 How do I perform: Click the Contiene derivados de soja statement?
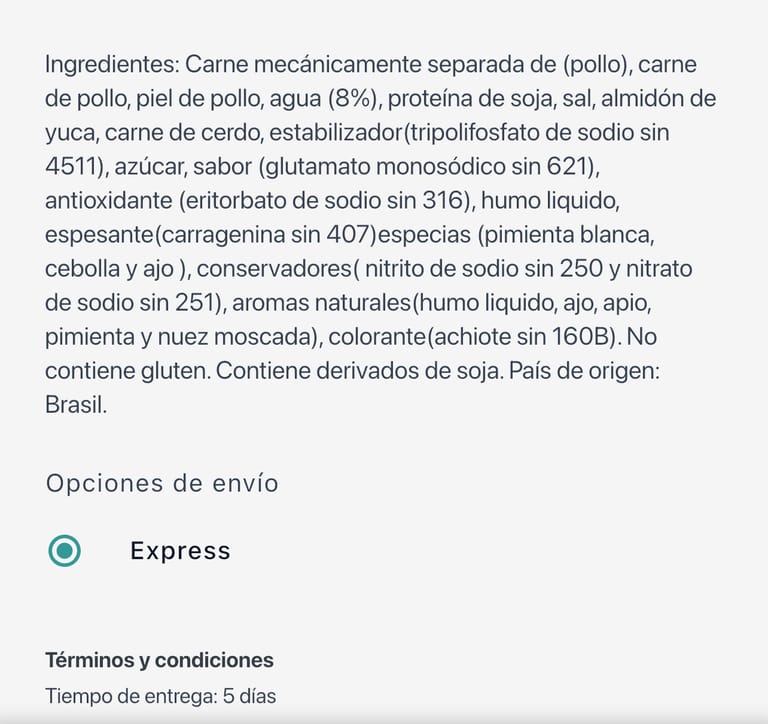point(358,372)
